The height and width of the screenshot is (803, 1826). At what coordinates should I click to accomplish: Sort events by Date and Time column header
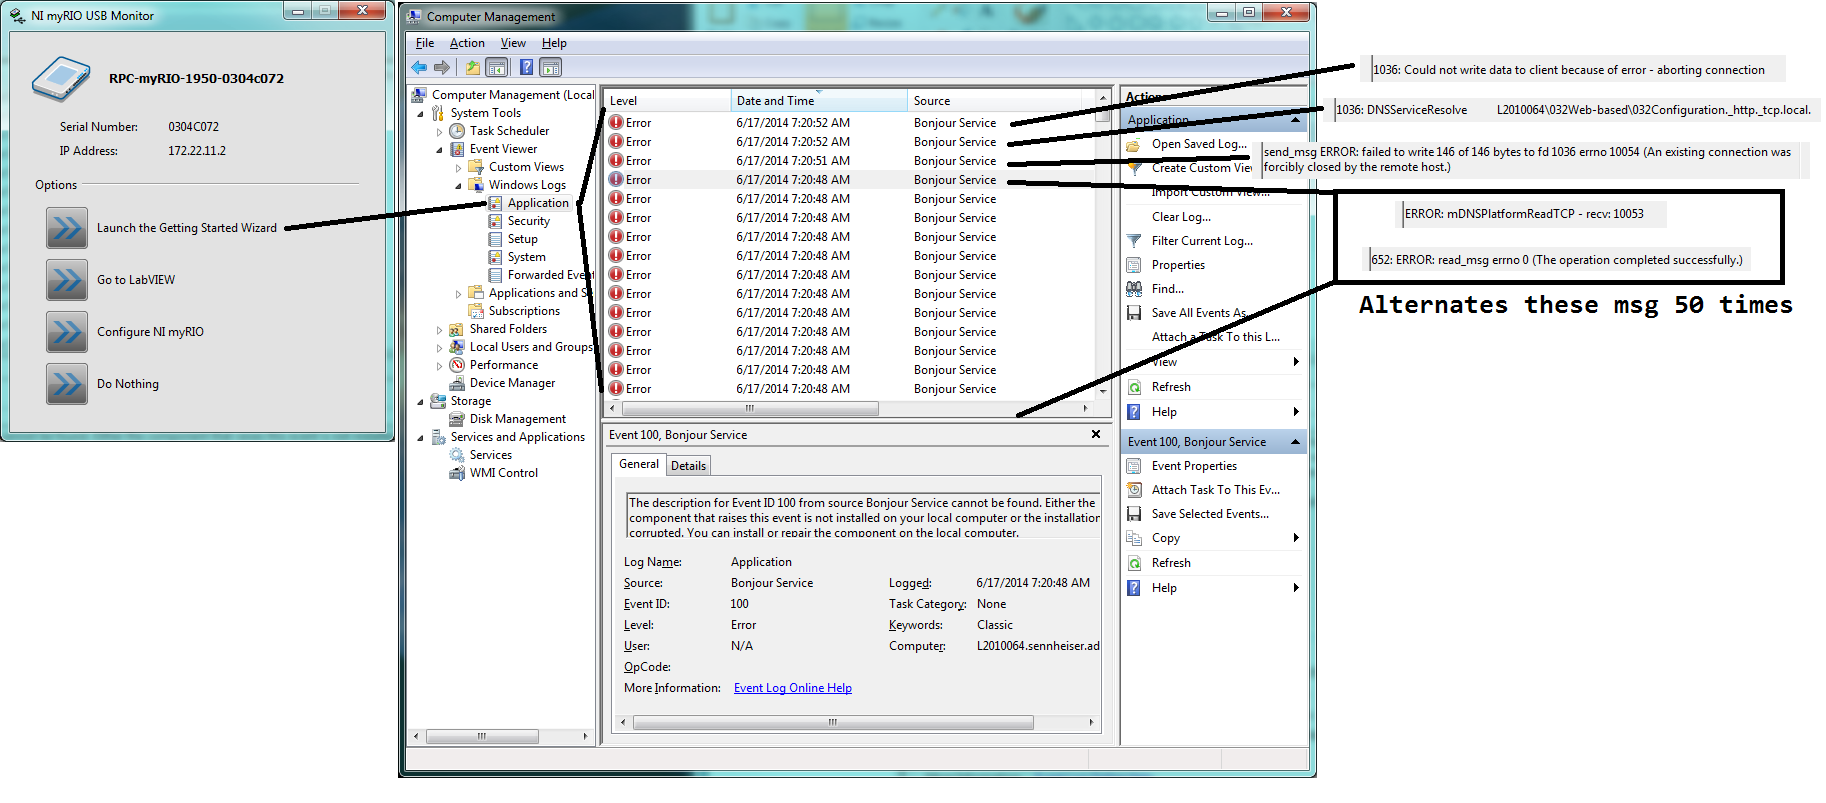(819, 101)
